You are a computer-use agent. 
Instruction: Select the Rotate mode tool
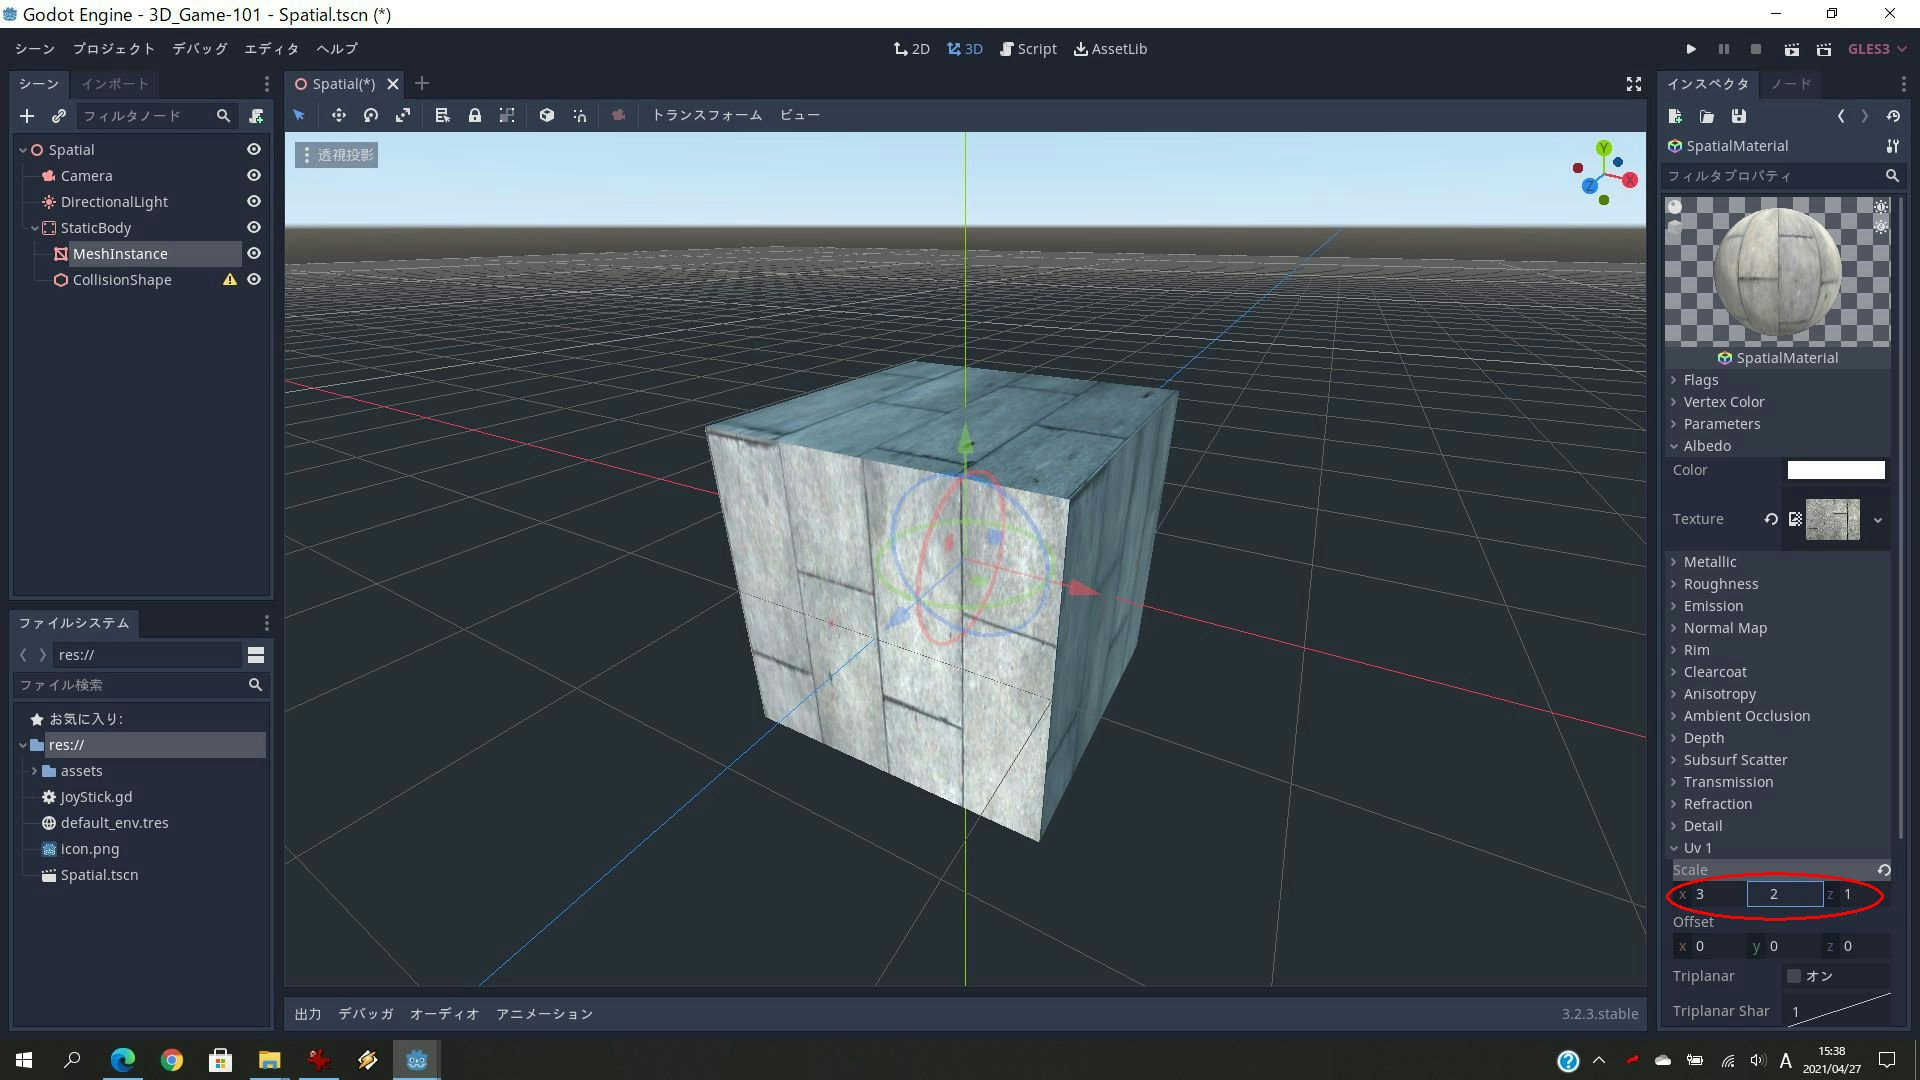[x=371, y=115]
